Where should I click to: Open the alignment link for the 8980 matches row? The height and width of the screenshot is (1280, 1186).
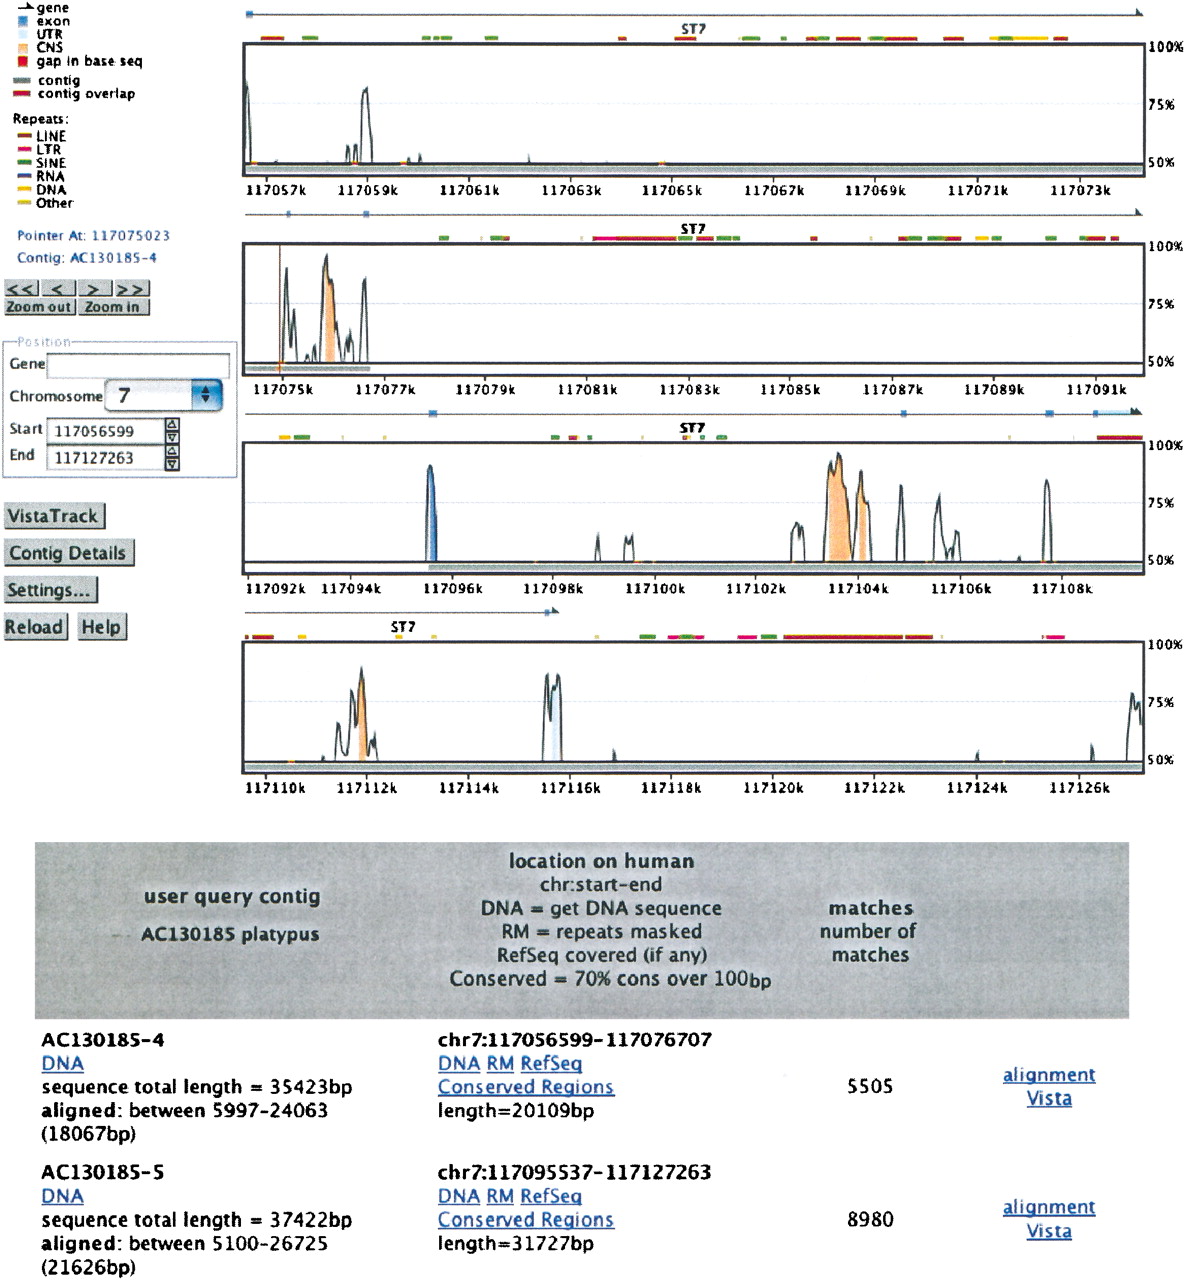1049,1207
